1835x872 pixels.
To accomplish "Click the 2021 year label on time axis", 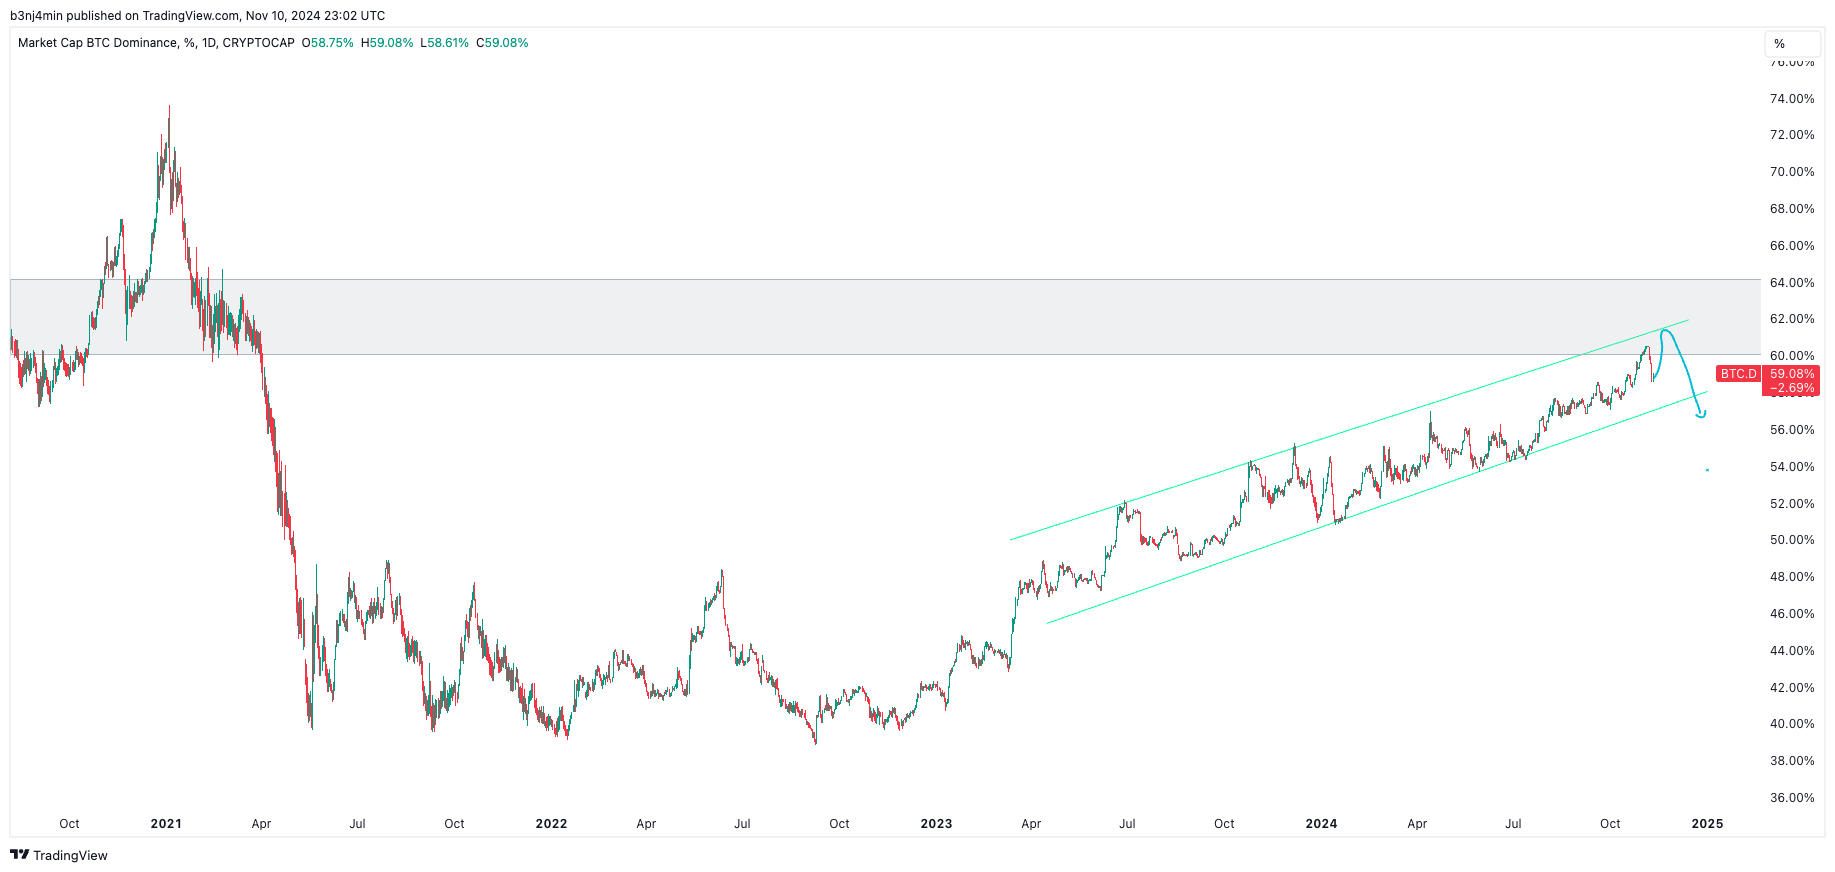I will 166,824.
